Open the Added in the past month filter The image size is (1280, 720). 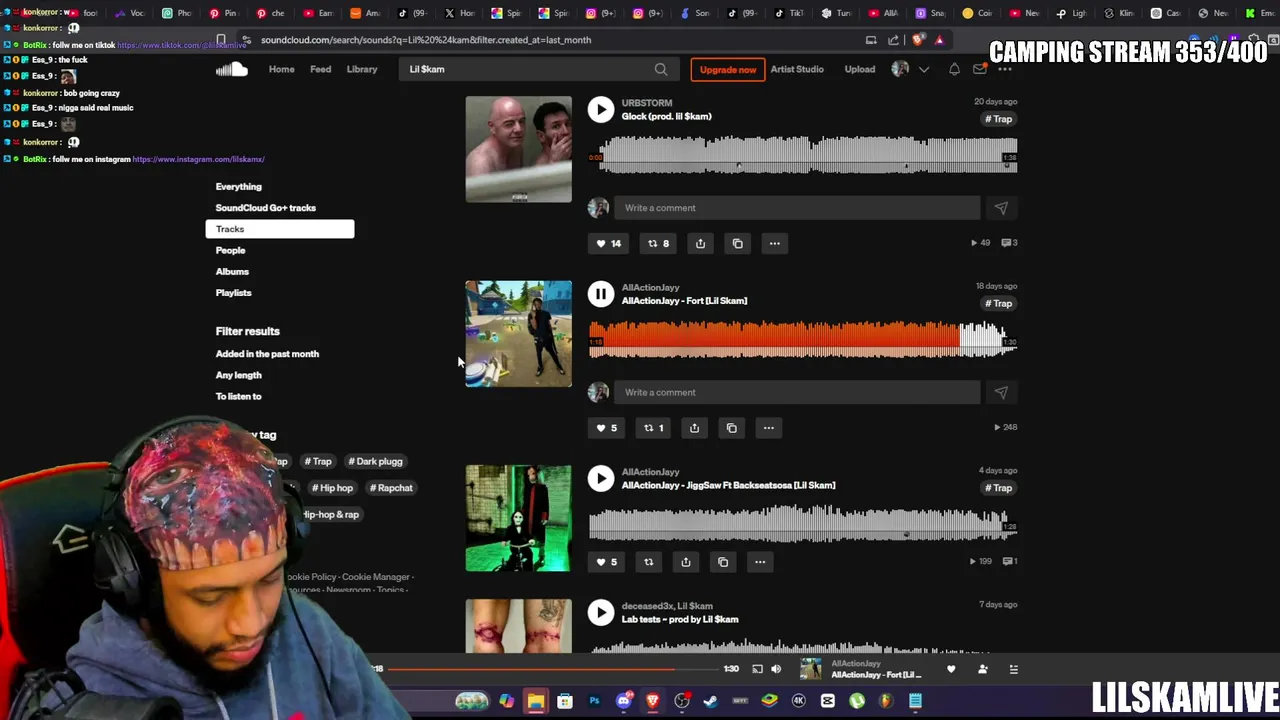tap(267, 354)
